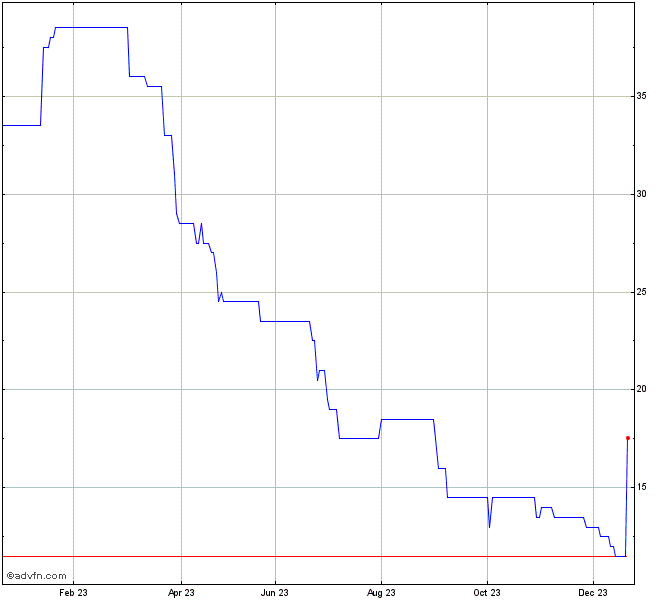Image resolution: width=670 pixels, height=600 pixels.
Task: Click the red last-price dot marker
Action: [628, 438]
